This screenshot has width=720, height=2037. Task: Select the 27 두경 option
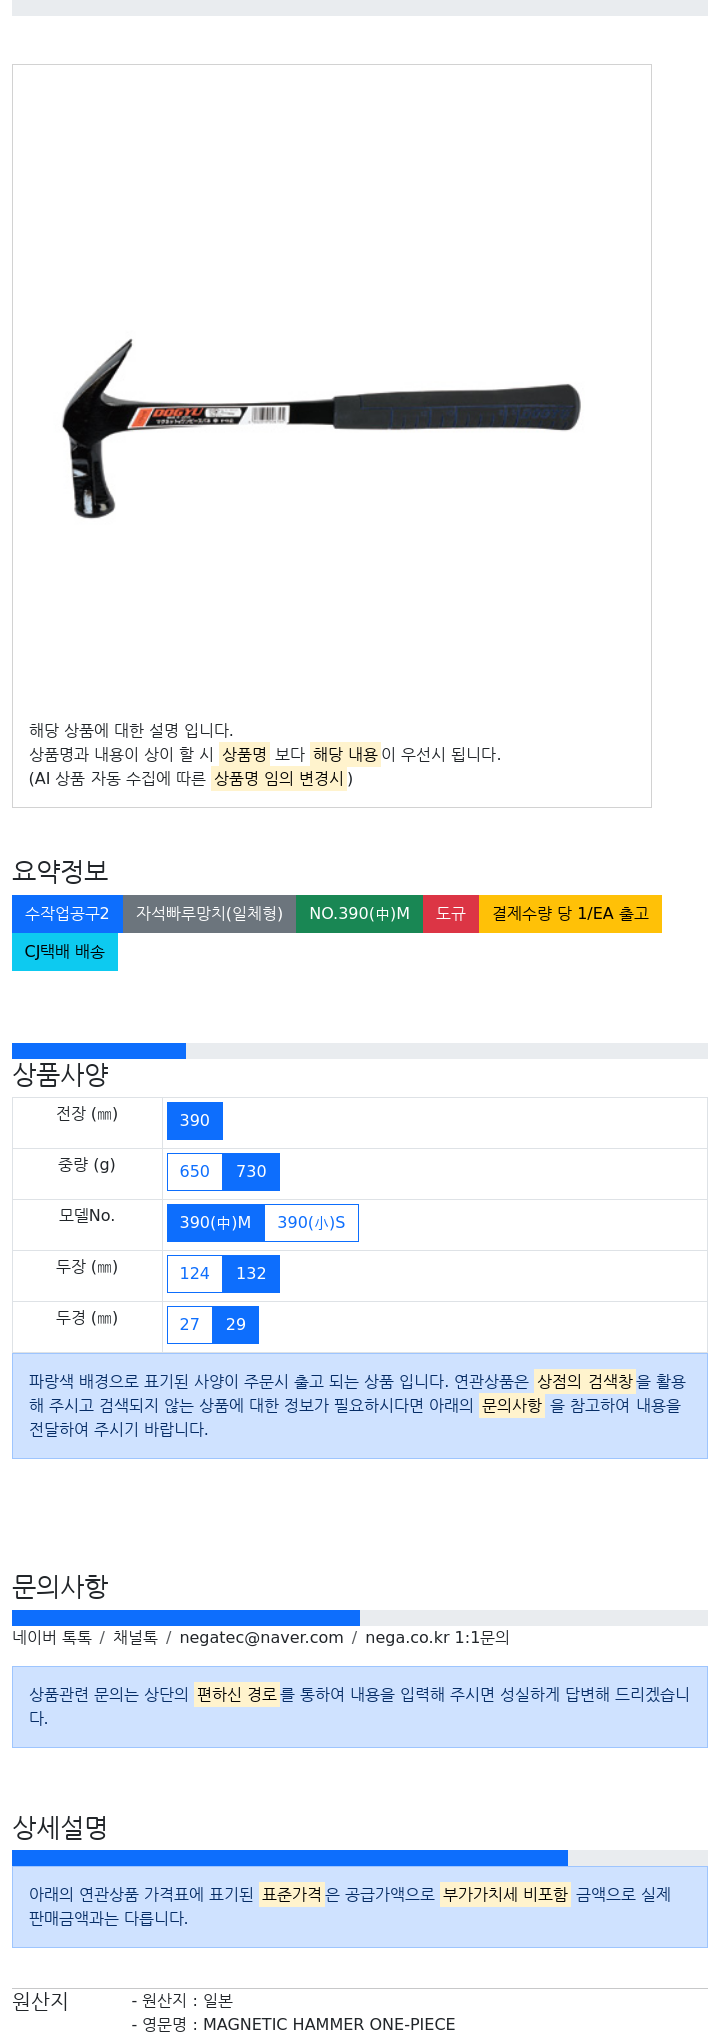coord(190,1325)
